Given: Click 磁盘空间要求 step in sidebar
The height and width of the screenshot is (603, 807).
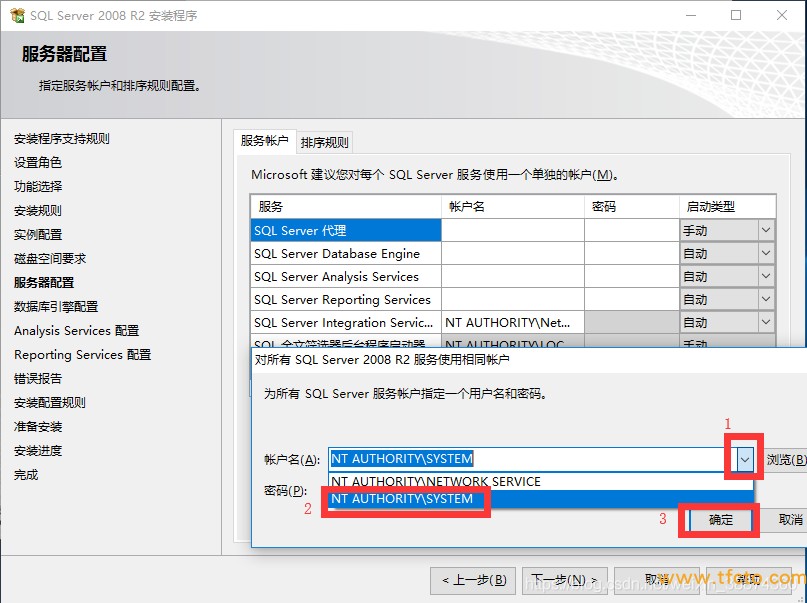Looking at the screenshot, I should [x=50, y=258].
